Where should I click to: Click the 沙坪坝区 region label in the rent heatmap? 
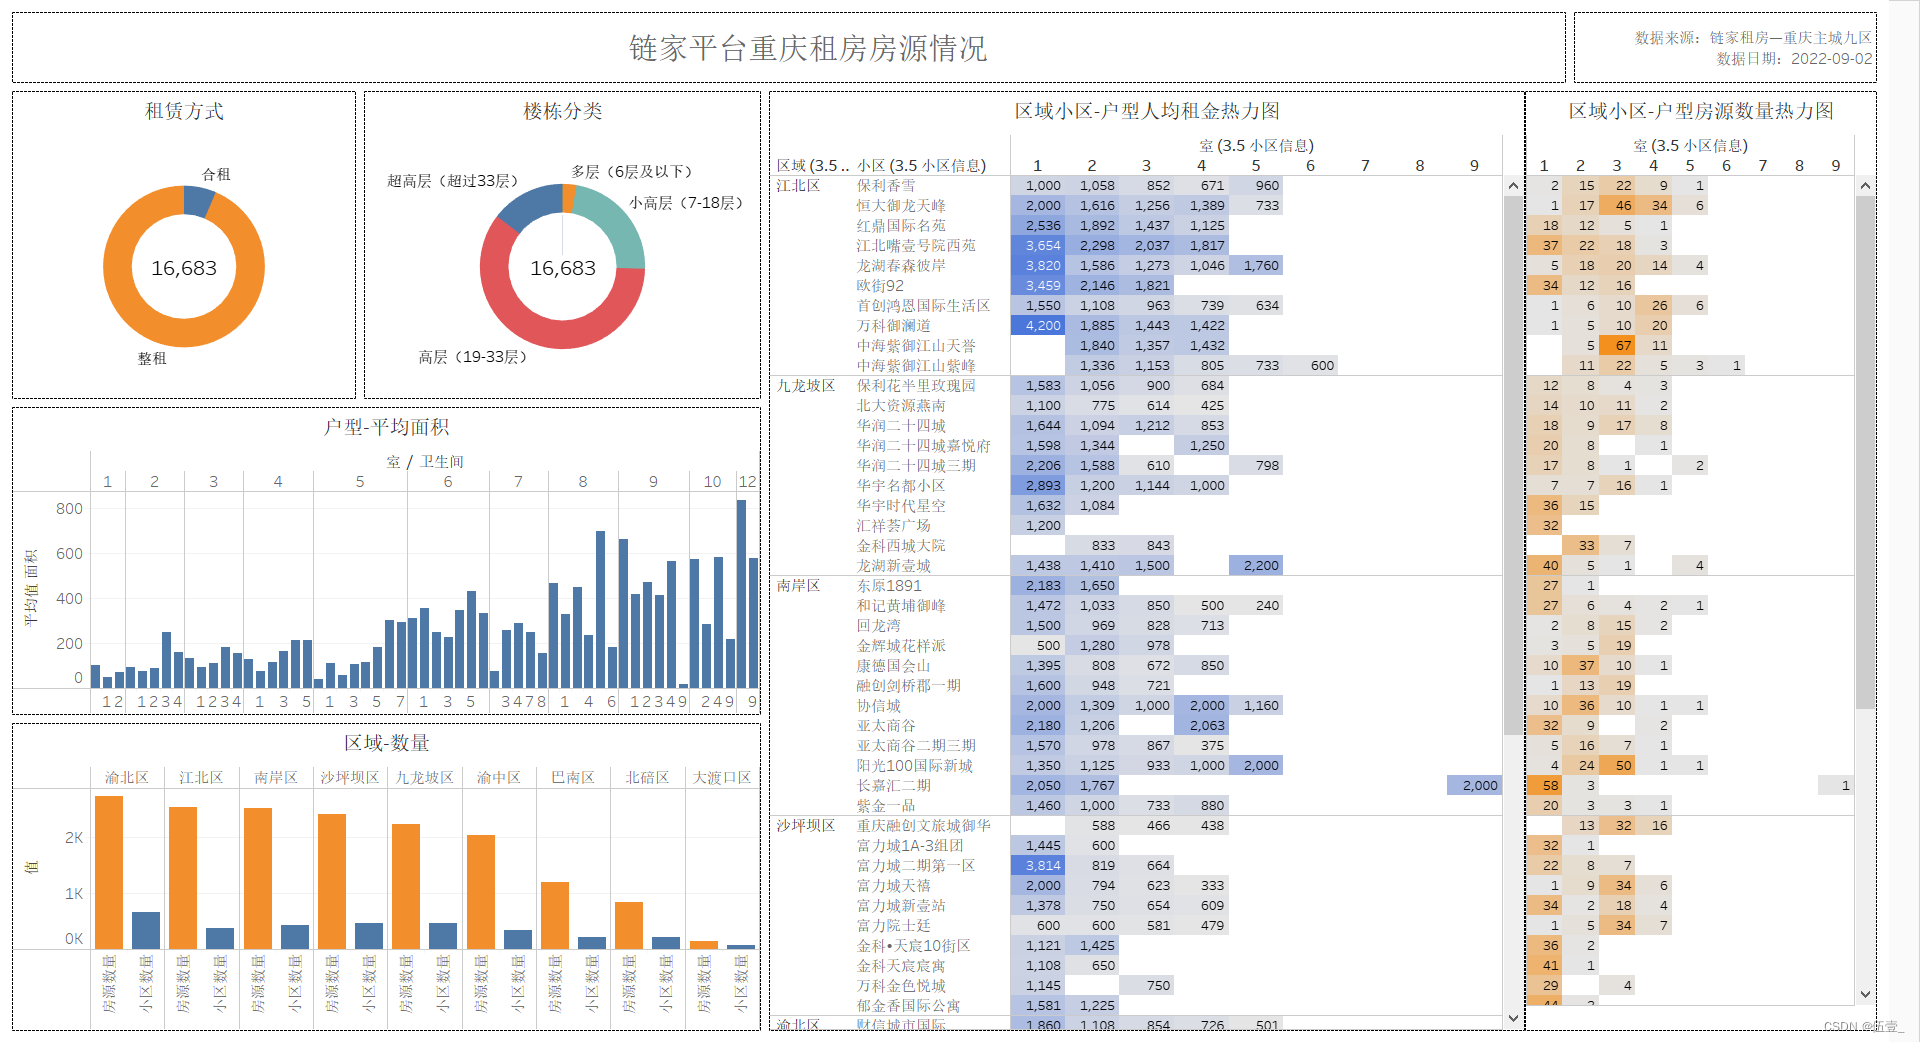pos(806,826)
